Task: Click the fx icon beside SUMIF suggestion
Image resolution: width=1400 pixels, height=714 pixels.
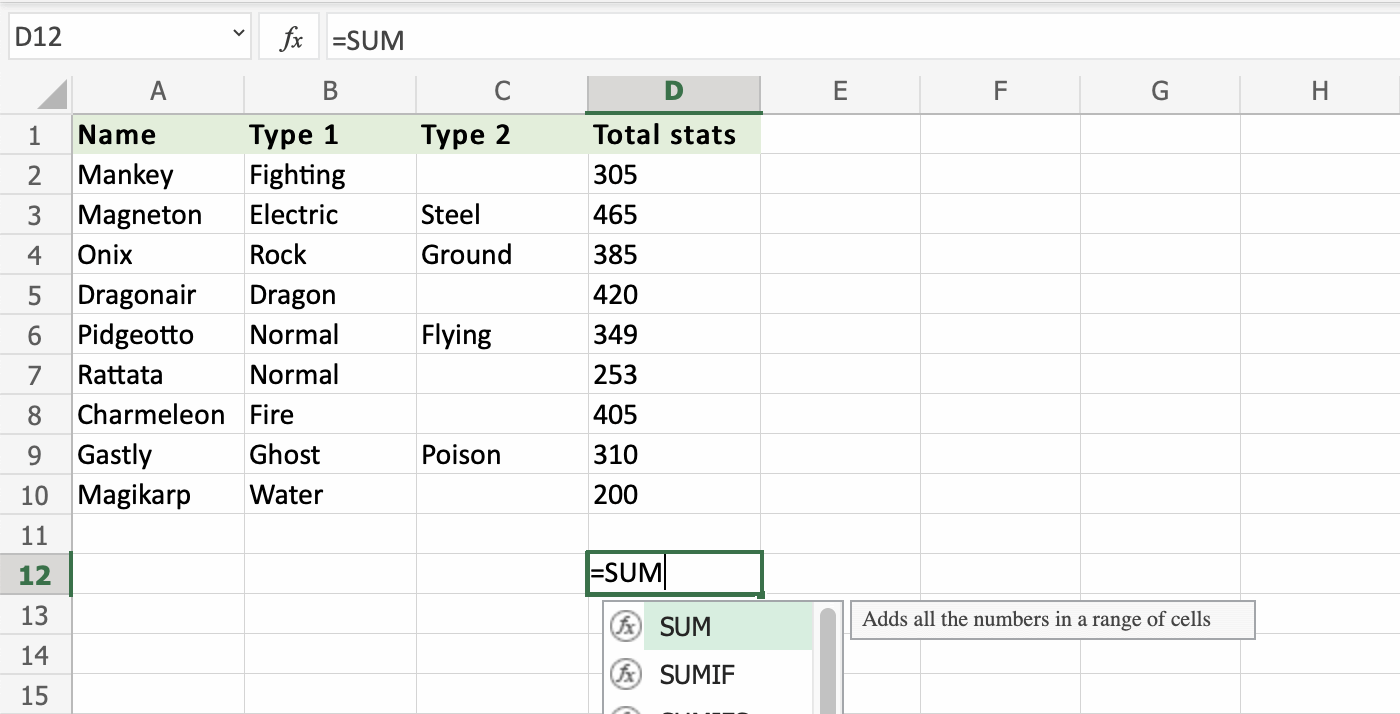Action: (x=625, y=674)
